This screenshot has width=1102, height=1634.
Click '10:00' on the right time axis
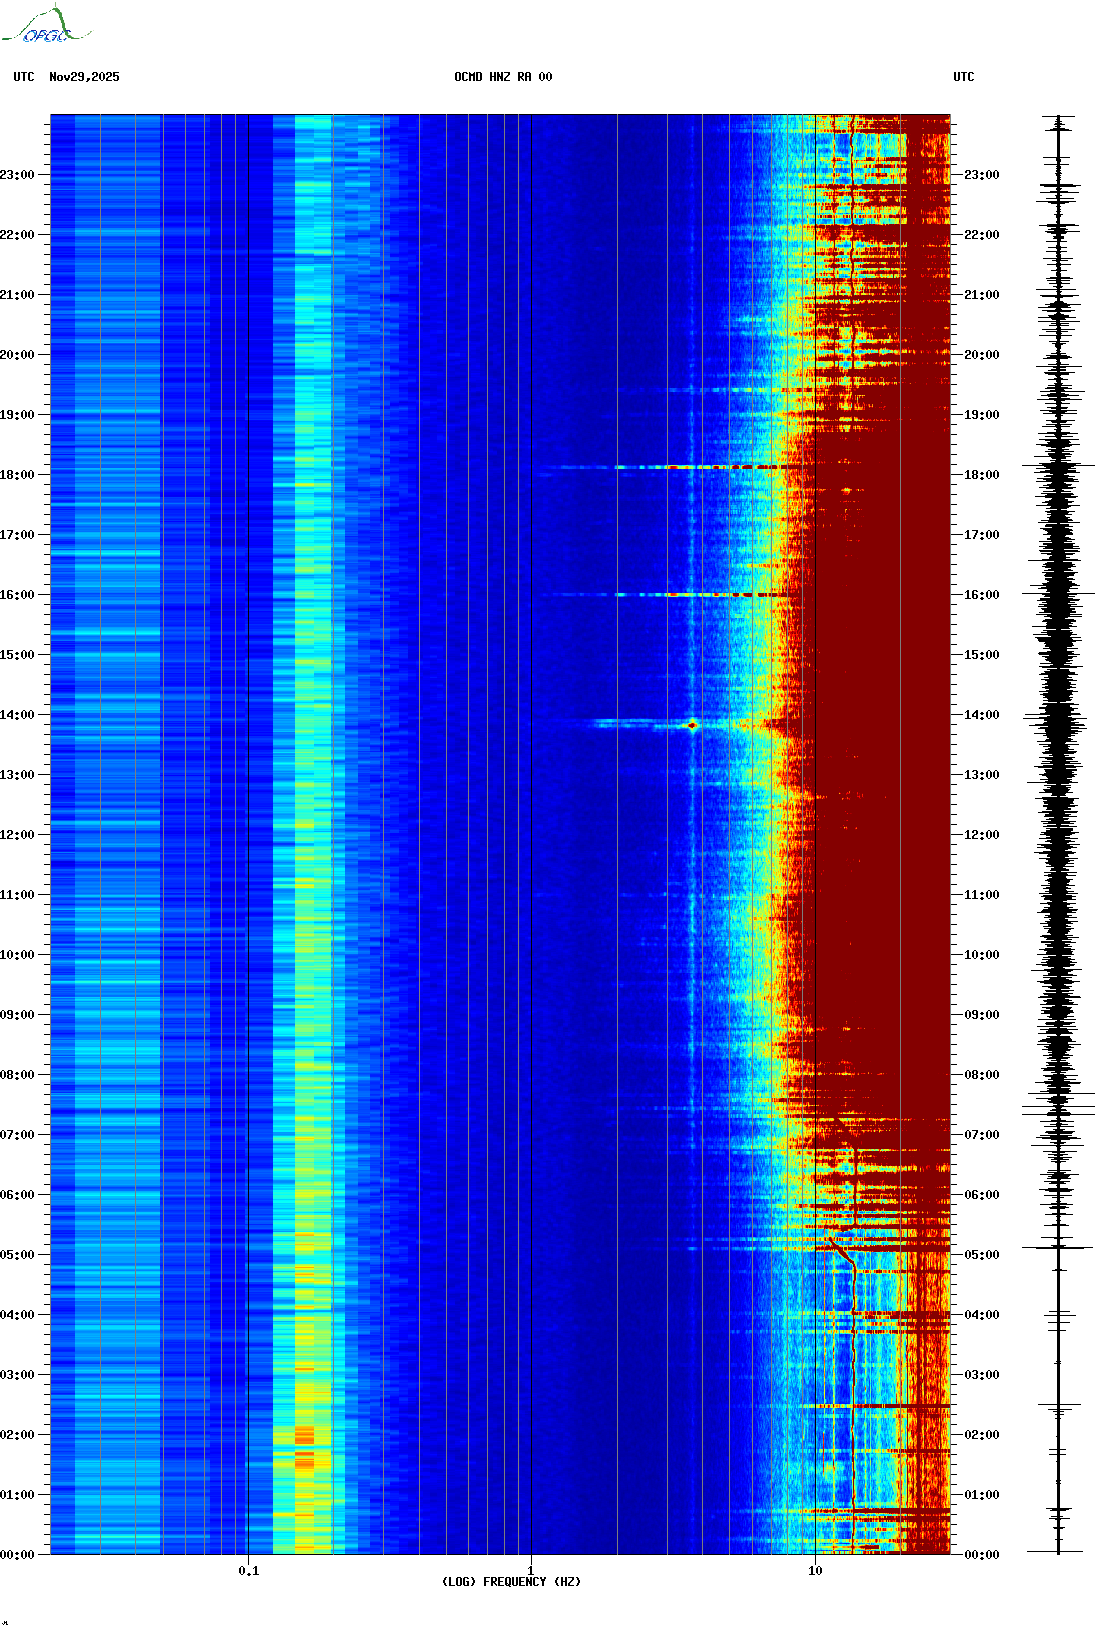pos(982,955)
